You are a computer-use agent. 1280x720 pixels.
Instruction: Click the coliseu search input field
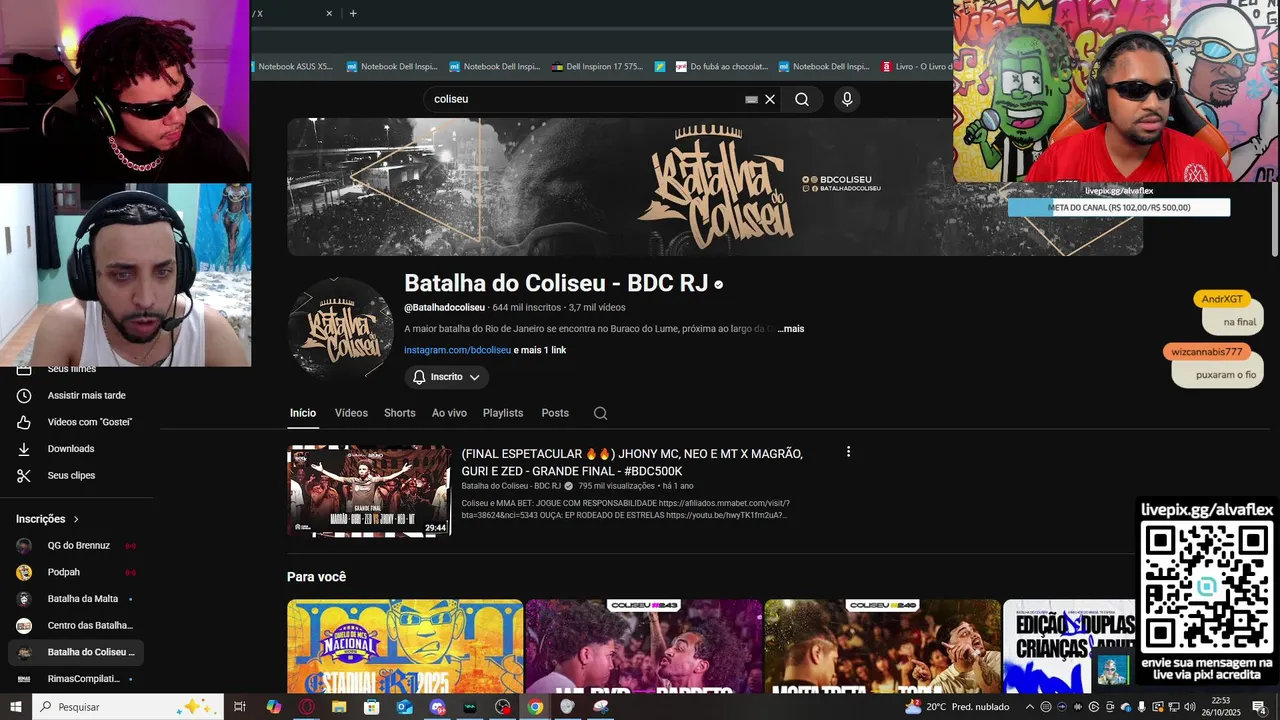pyautogui.click(x=585, y=99)
